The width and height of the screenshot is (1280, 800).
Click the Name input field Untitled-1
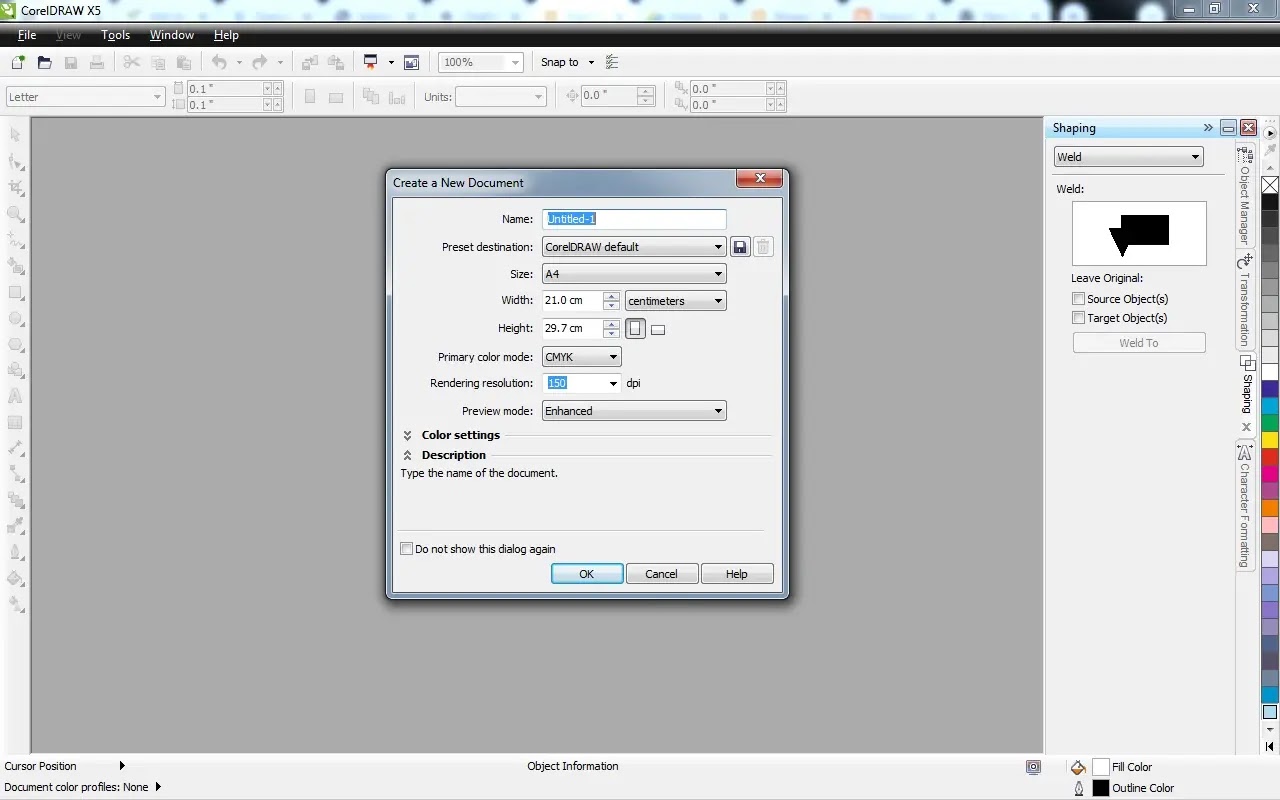pyautogui.click(x=634, y=219)
